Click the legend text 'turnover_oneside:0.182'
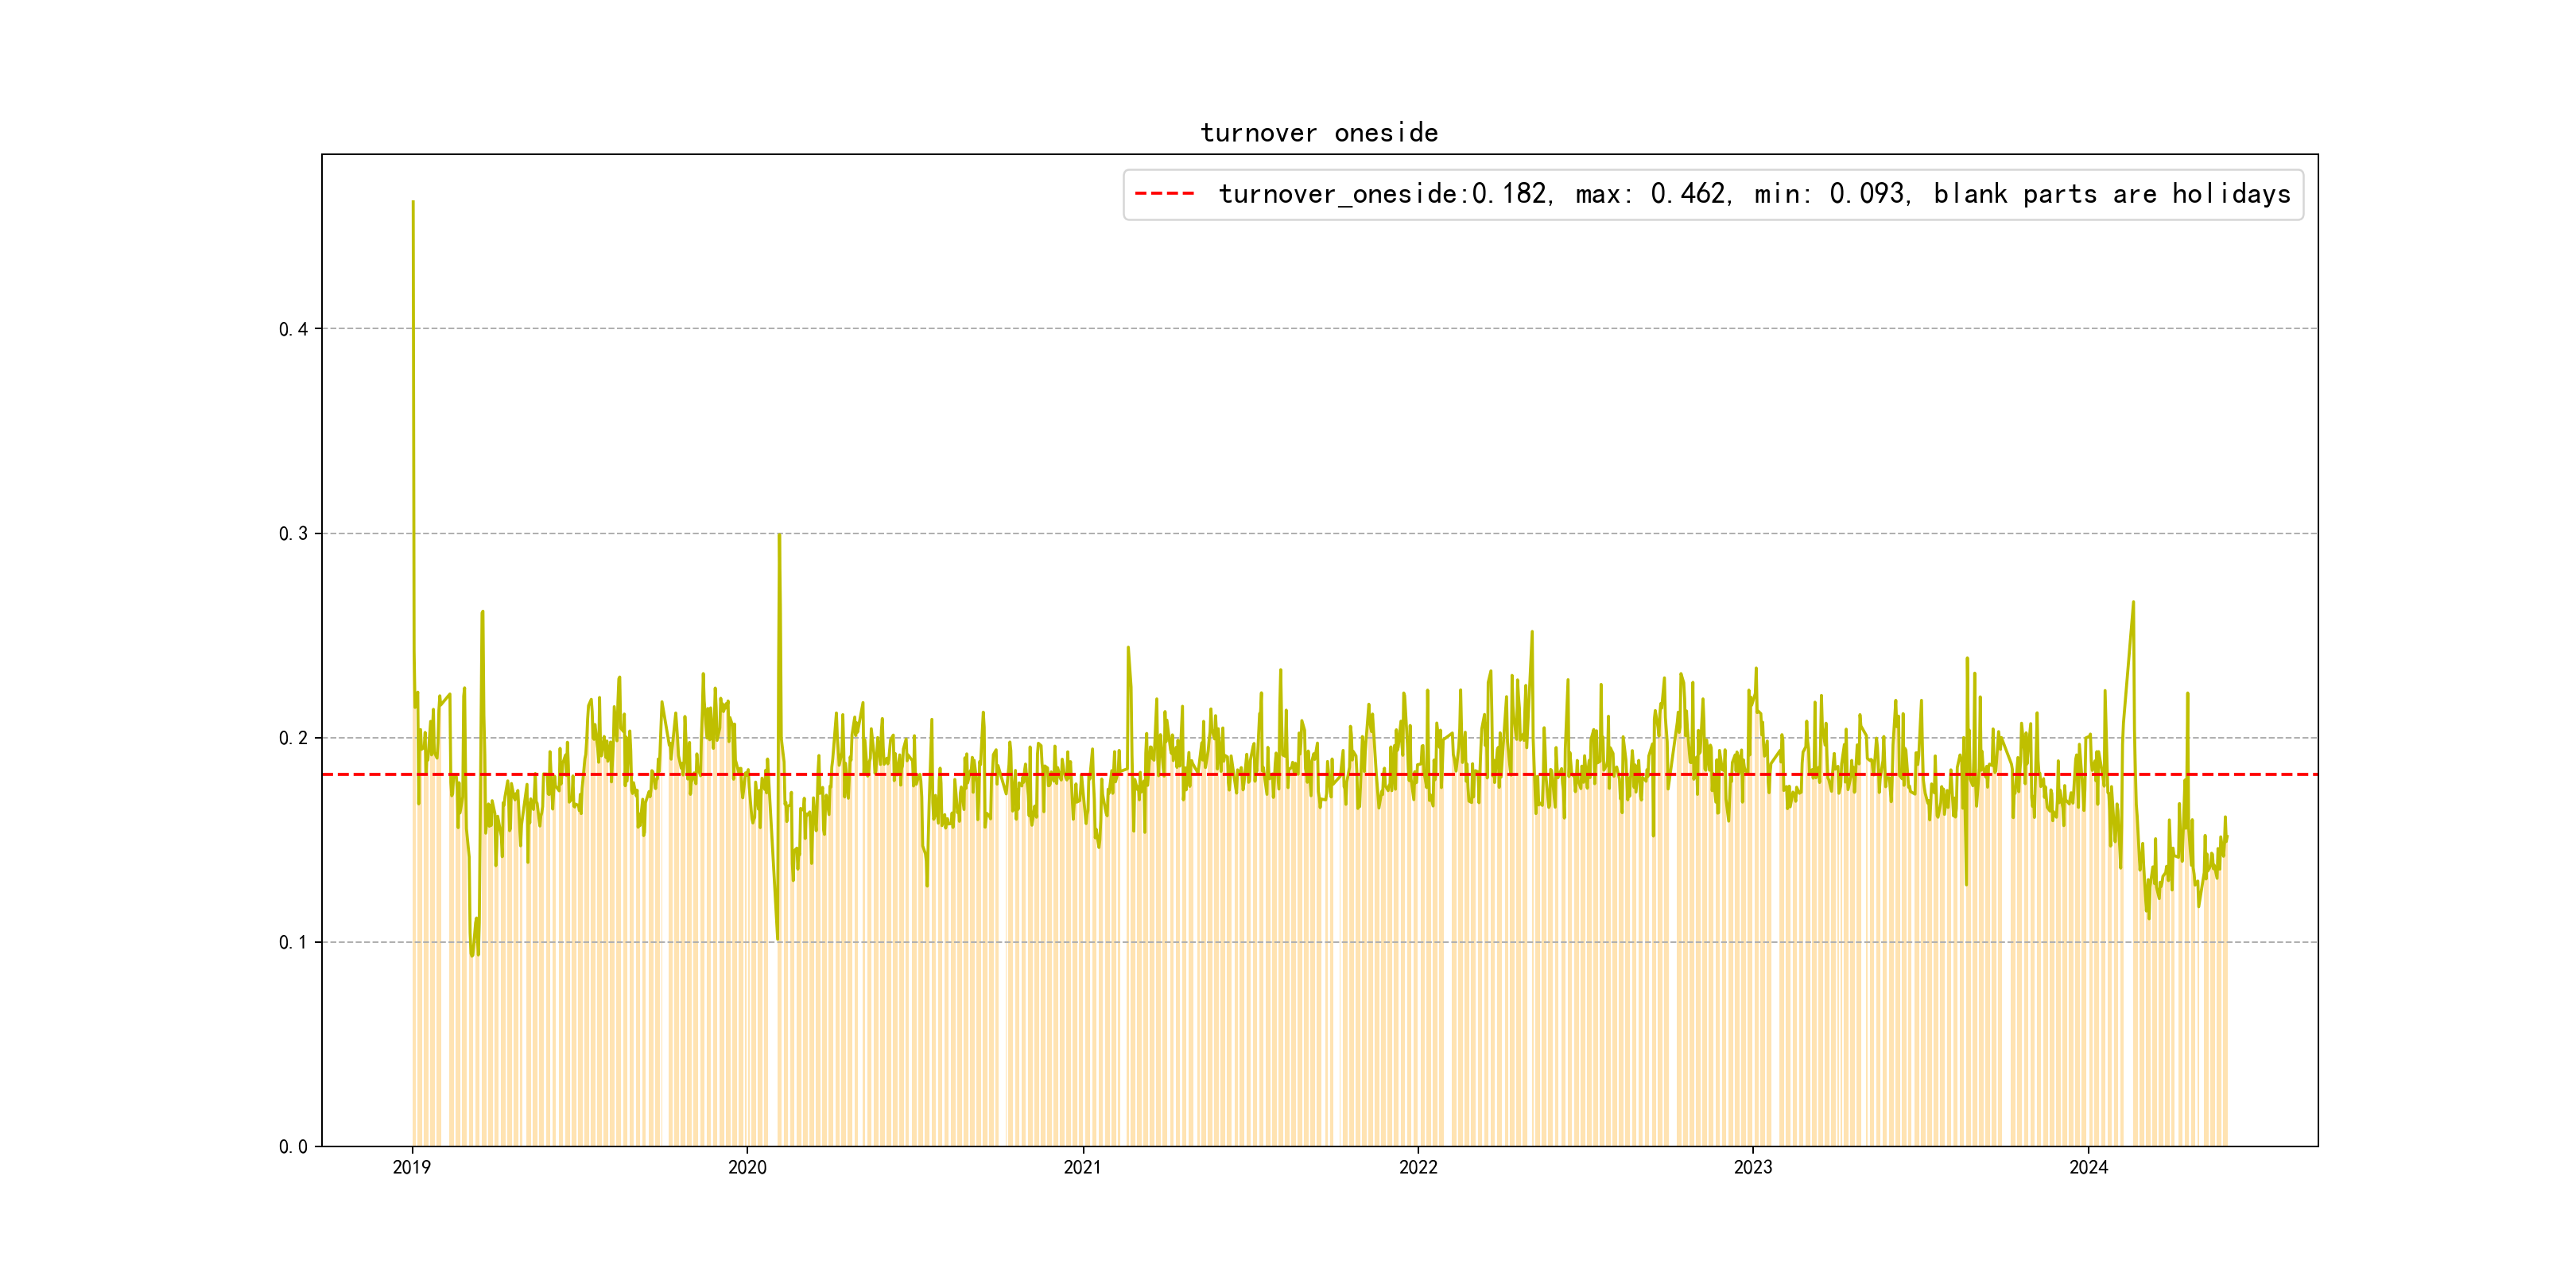2576x1288 pixels. click(1384, 194)
